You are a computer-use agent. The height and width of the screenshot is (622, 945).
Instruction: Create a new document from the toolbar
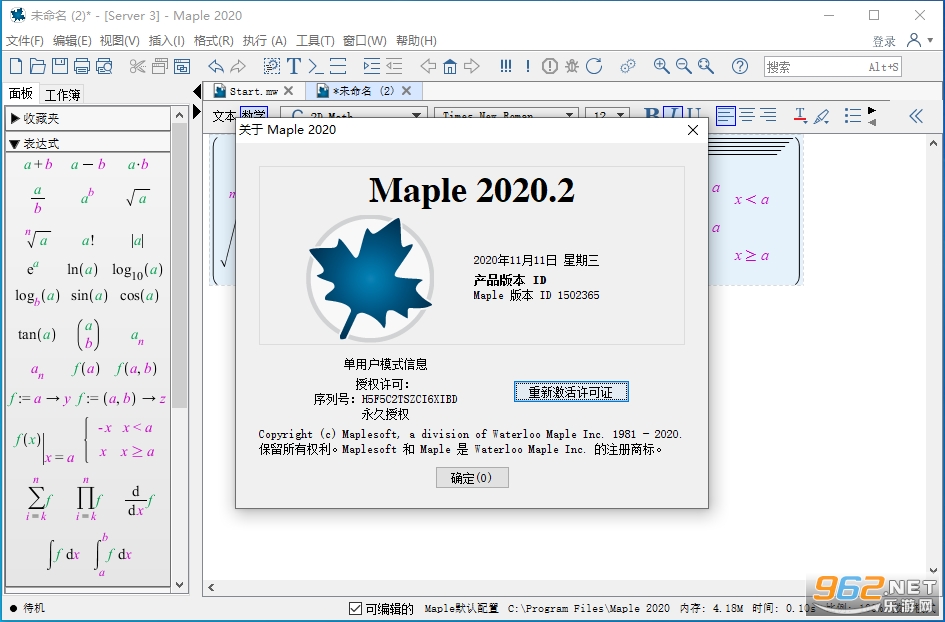[16, 66]
